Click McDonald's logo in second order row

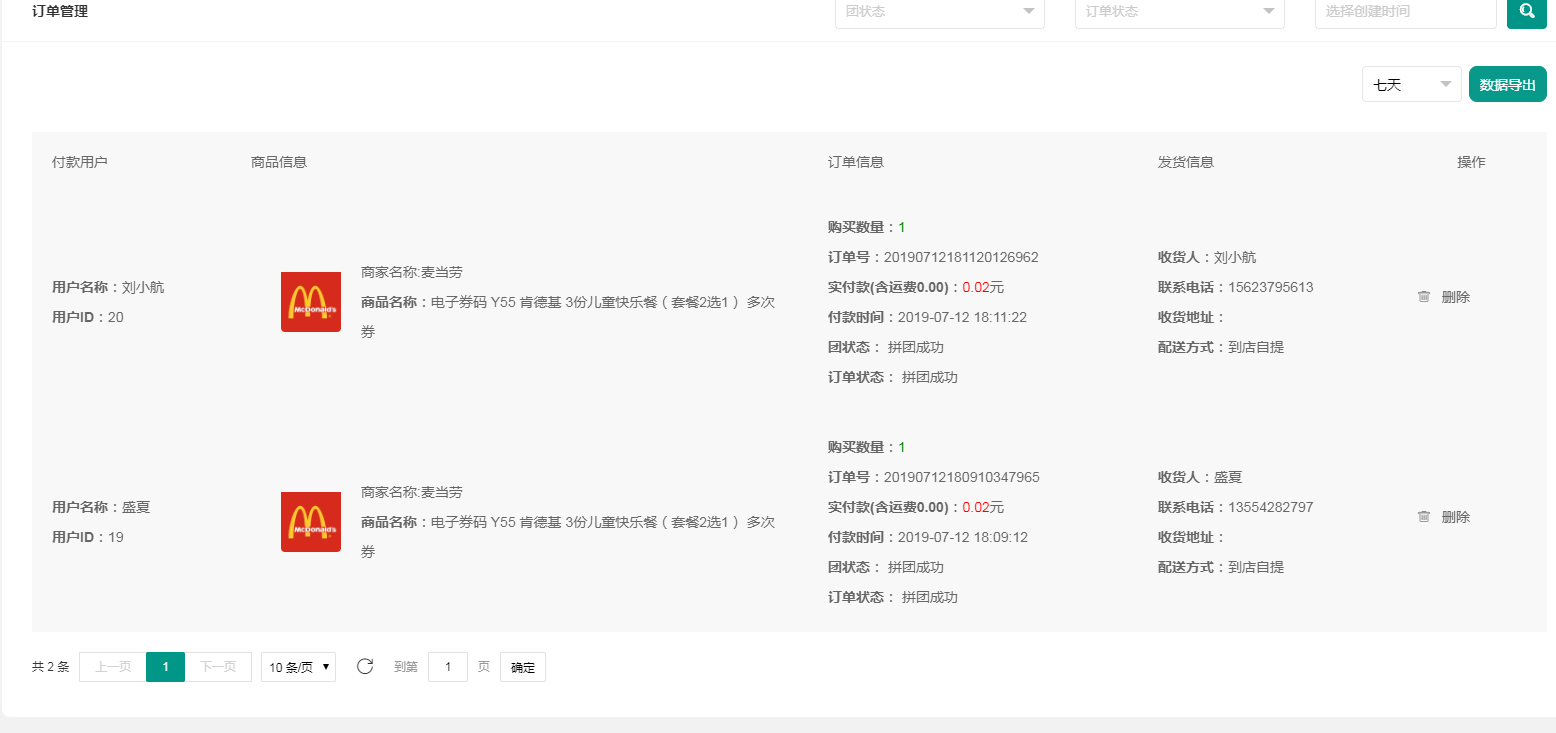311,522
